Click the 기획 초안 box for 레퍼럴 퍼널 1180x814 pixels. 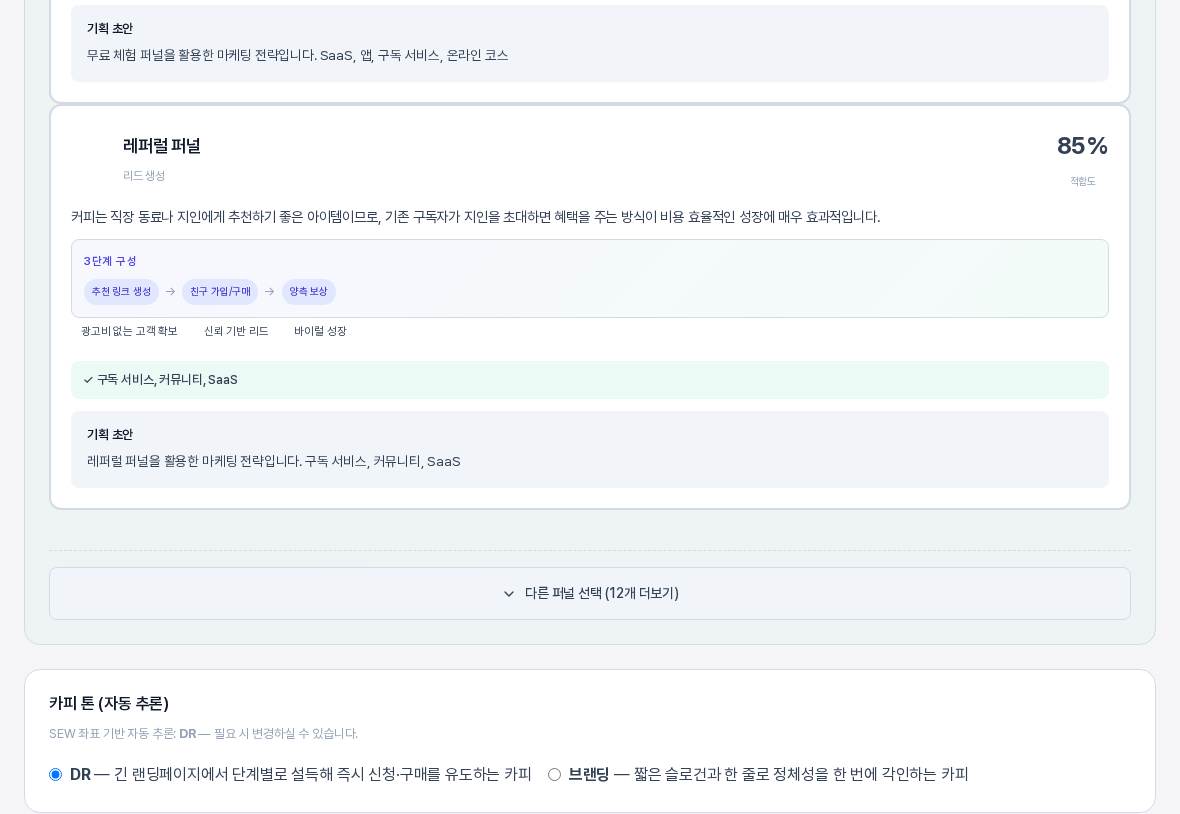pos(590,449)
